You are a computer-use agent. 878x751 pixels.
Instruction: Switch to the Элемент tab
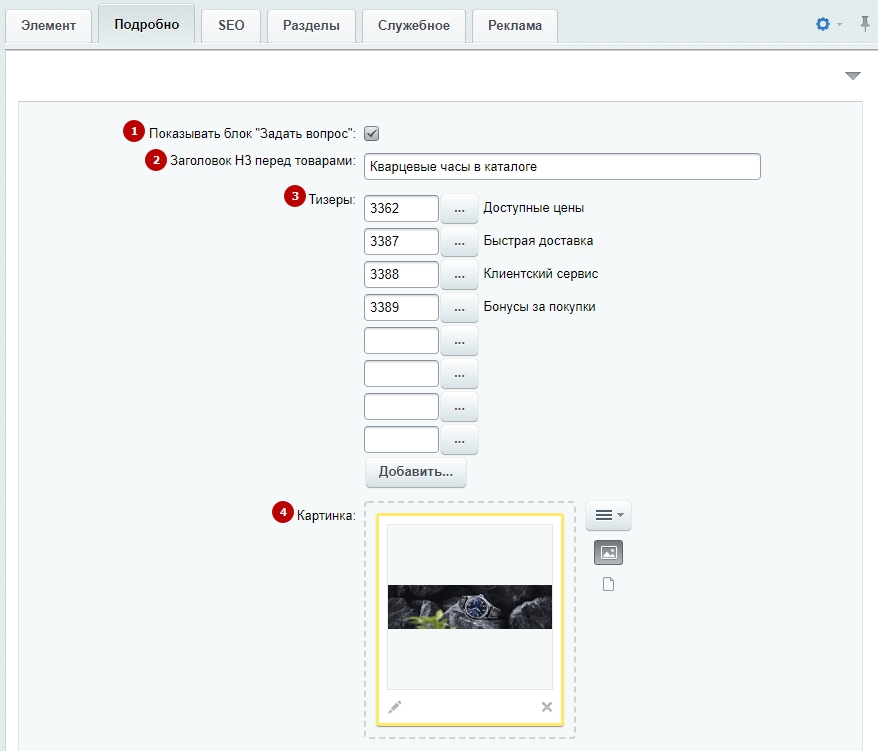pyautogui.click(x=49, y=25)
